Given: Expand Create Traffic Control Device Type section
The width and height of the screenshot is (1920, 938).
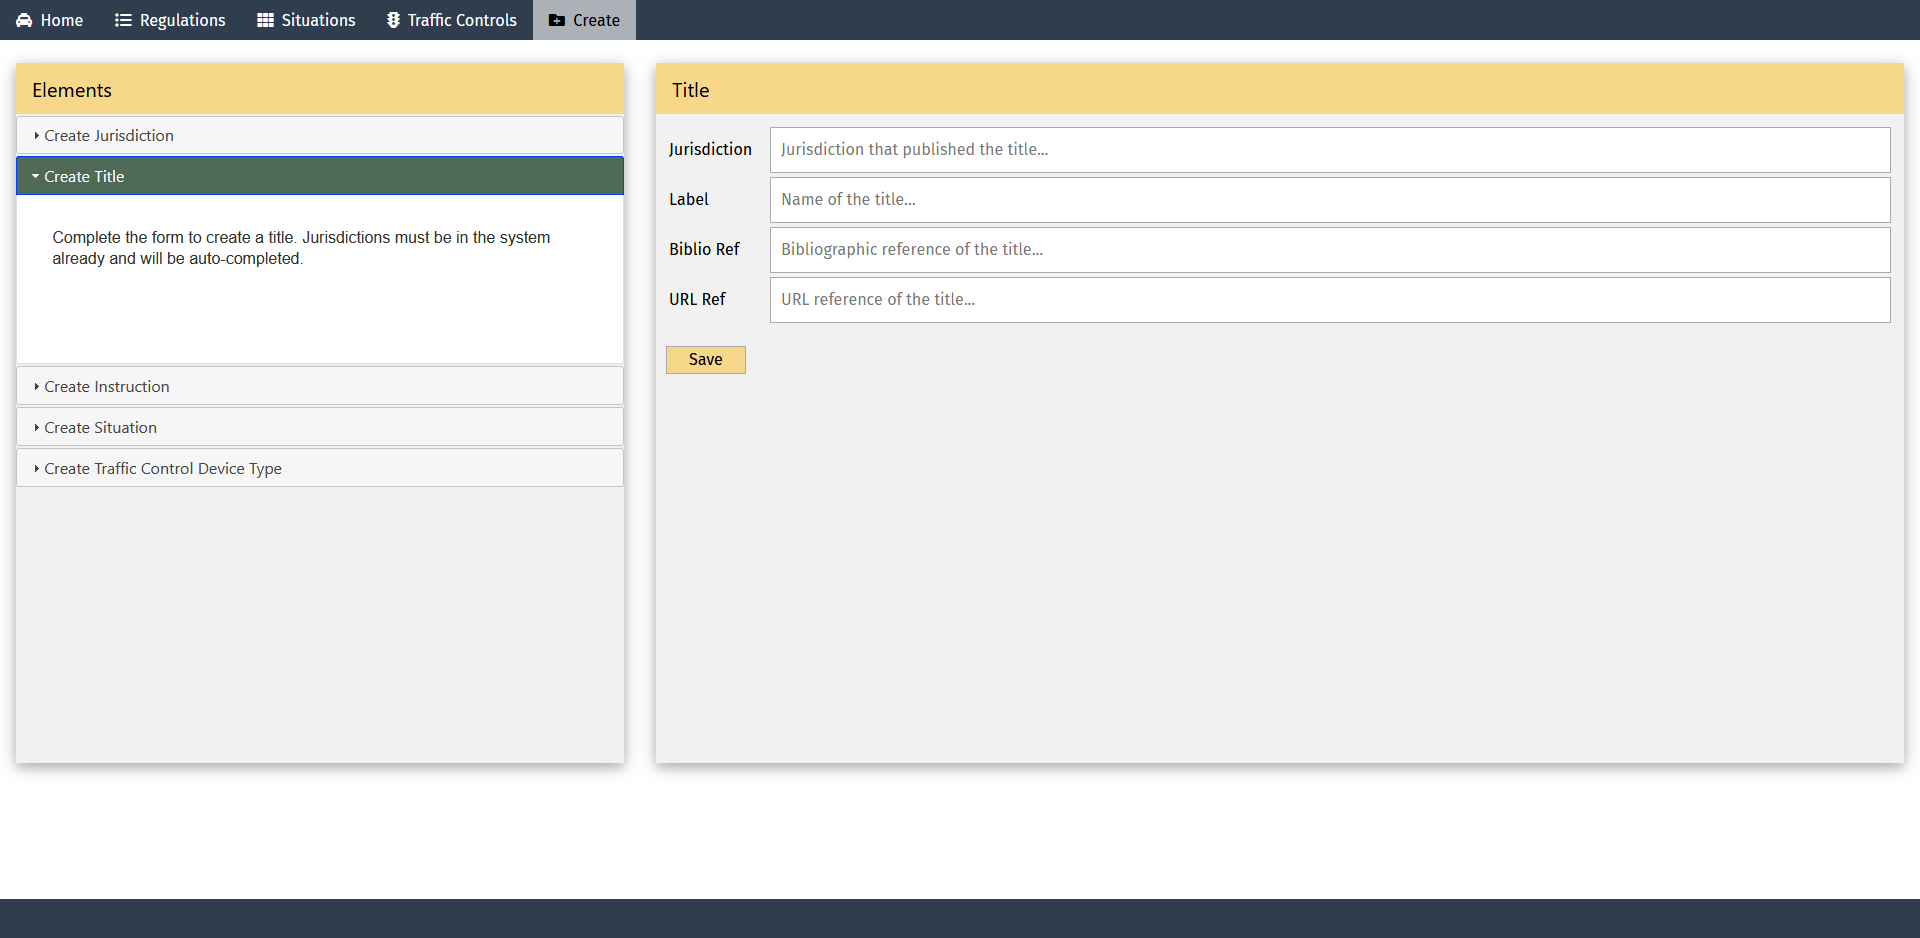Looking at the screenshot, I should [320, 468].
